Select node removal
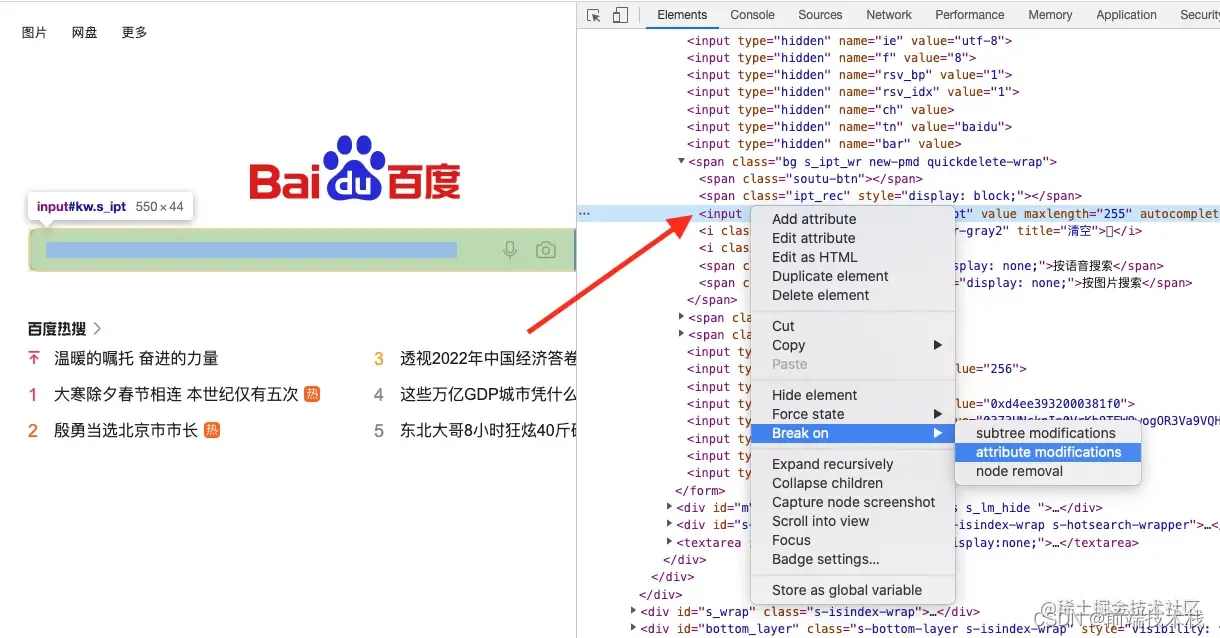 [1047, 471]
